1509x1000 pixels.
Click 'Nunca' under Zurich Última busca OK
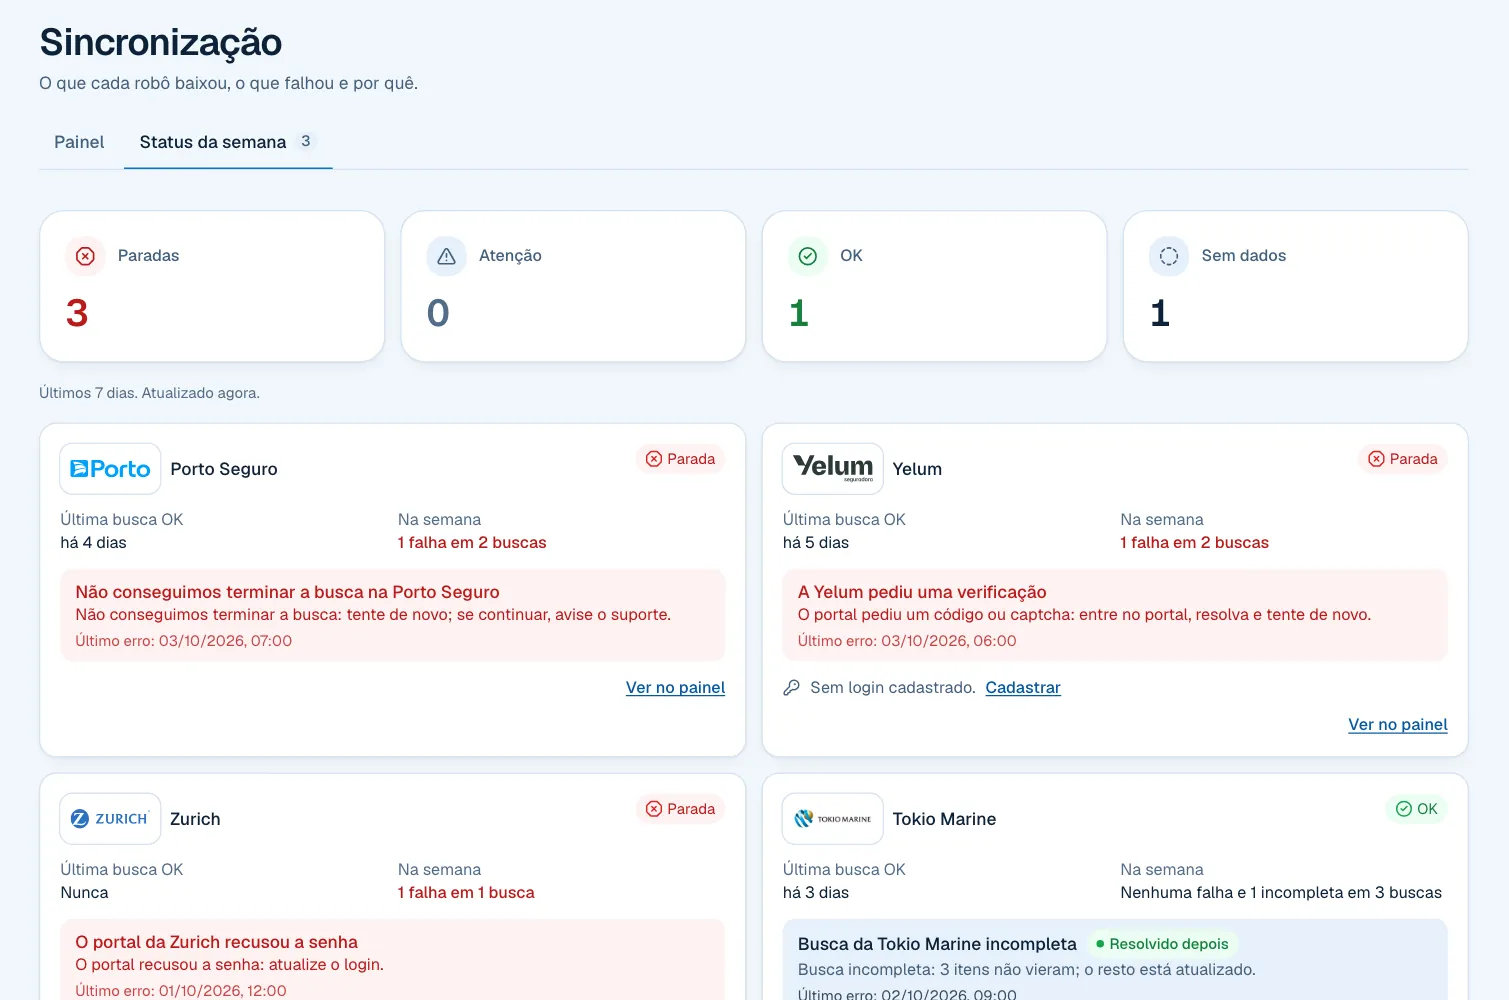pyautogui.click(x=85, y=893)
